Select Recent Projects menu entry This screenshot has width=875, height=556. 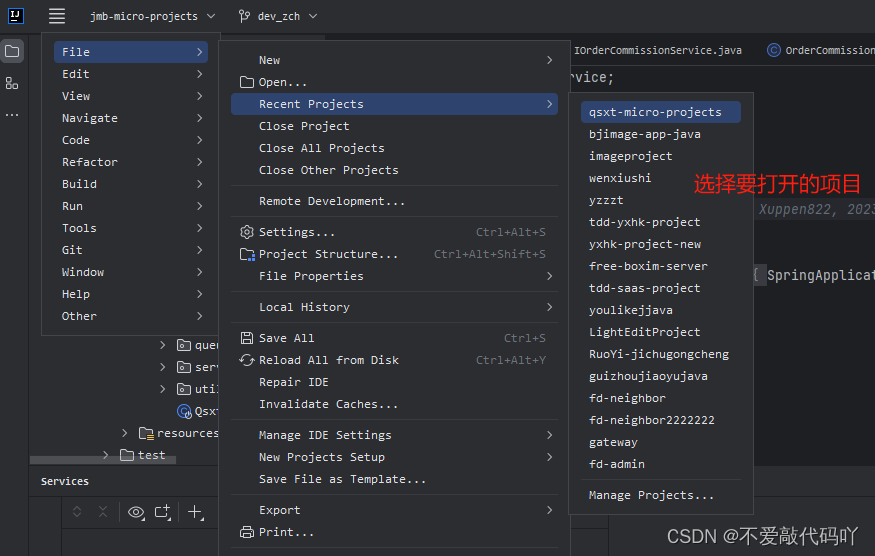pyautogui.click(x=395, y=104)
